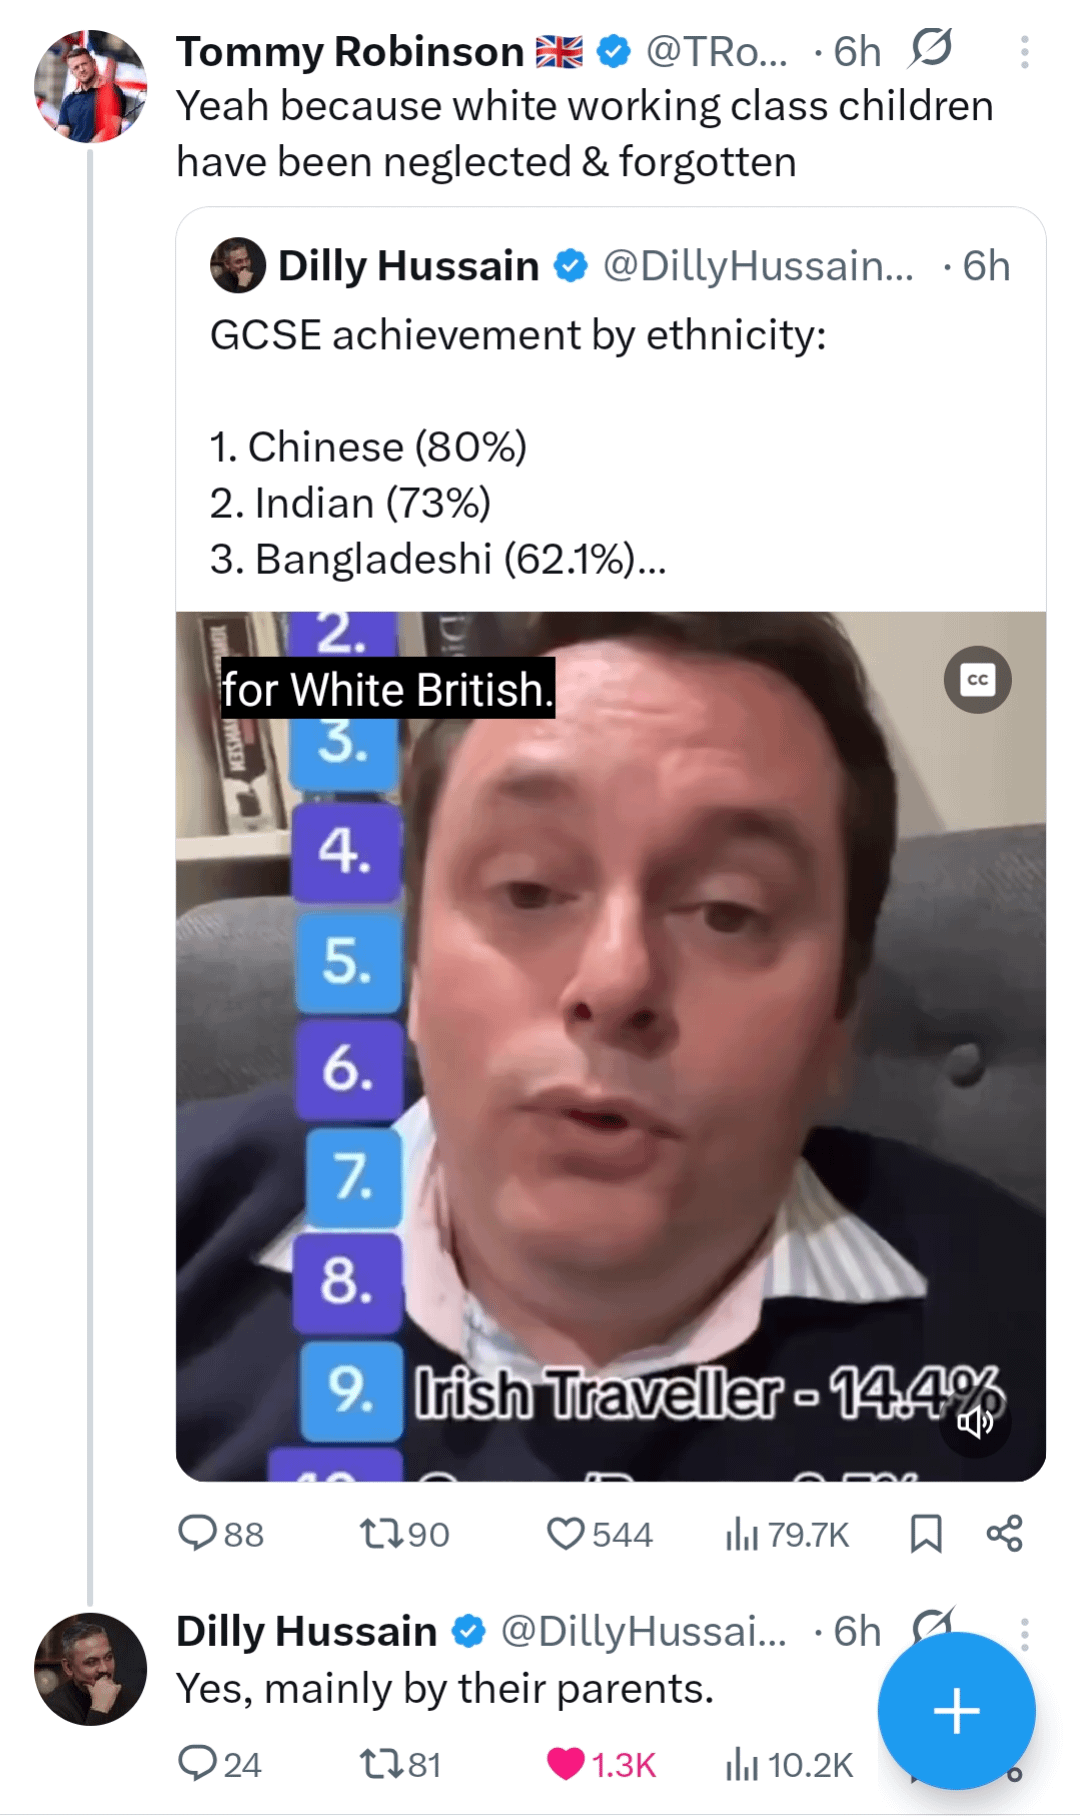Screen dimensions: 1080x1816
Task: Repost Tommy Robinson's tweet with 90 reposts
Action: click(404, 1533)
